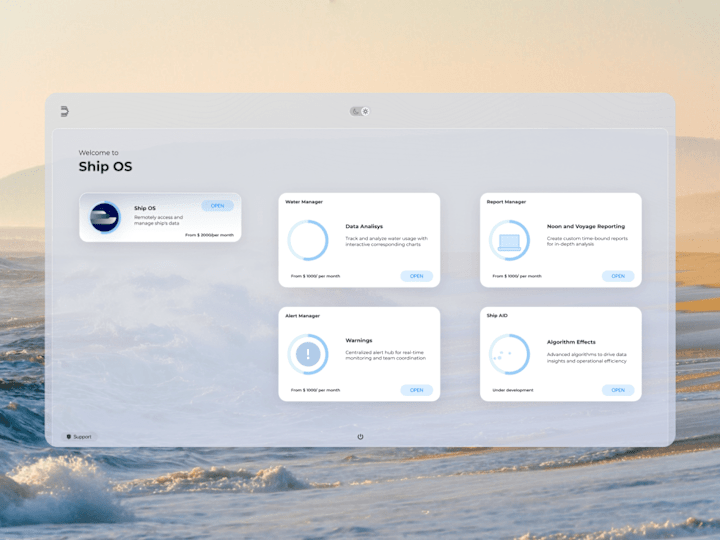The width and height of the screenshot is (720, 540).
Task: Click the Water Manager circular chart icon
Action: click(x=308, y=240)
